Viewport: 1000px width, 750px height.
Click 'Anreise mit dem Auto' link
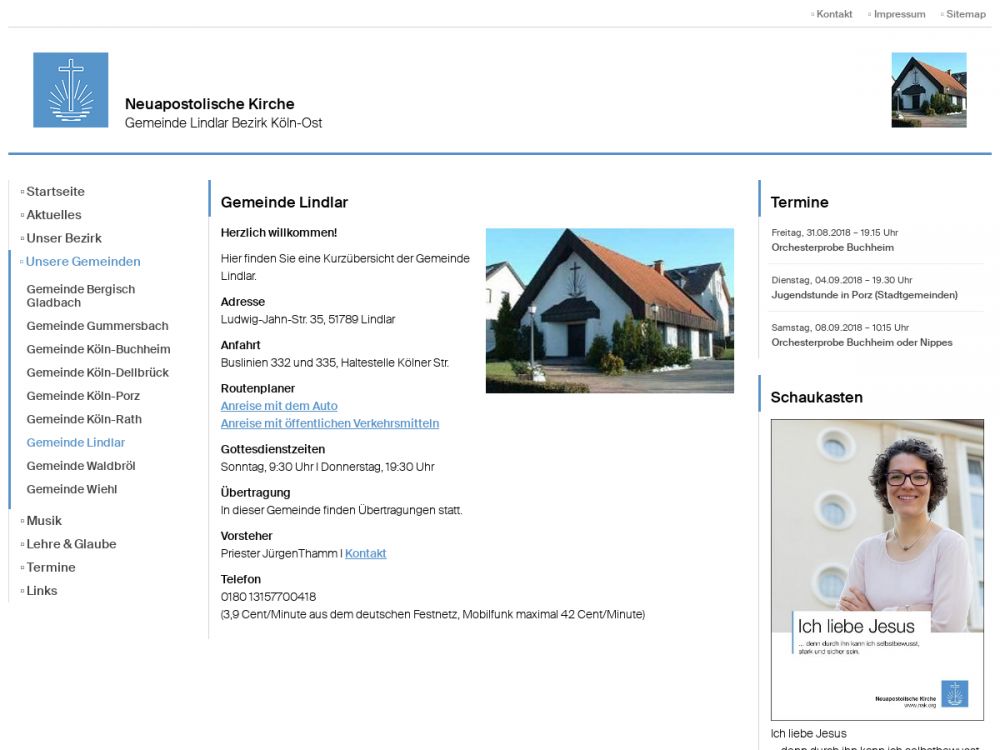coord(279,406)
